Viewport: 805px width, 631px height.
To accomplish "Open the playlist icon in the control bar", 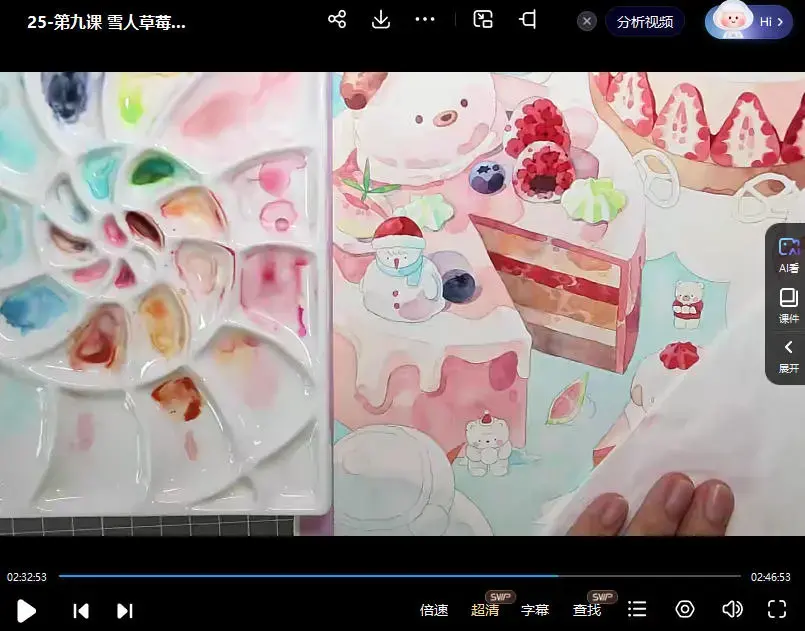I will coord(637,609).
